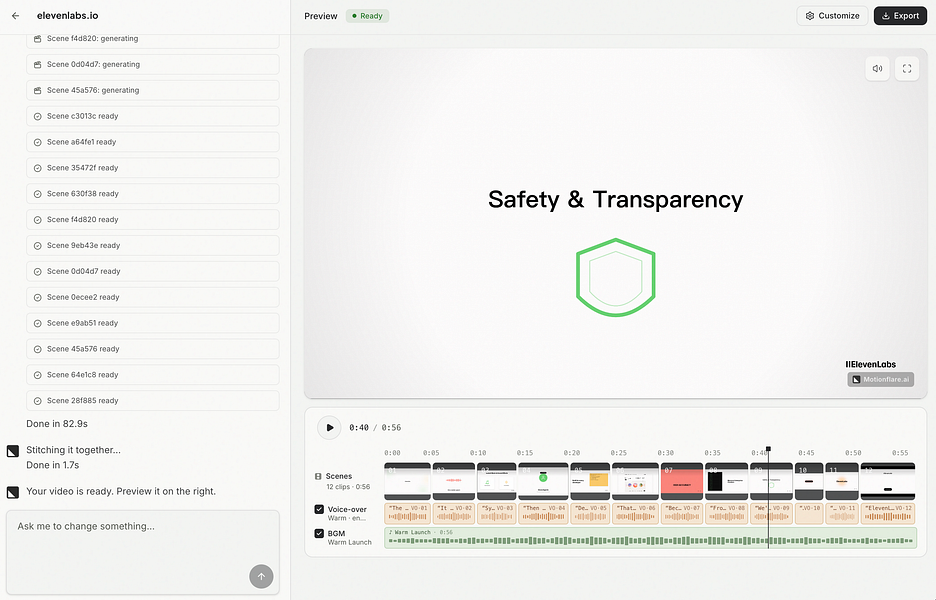Disable the Voice-over track checkbox
This screenshot has width=936, height=600.
pyautogui.click(x=319, y=509)
